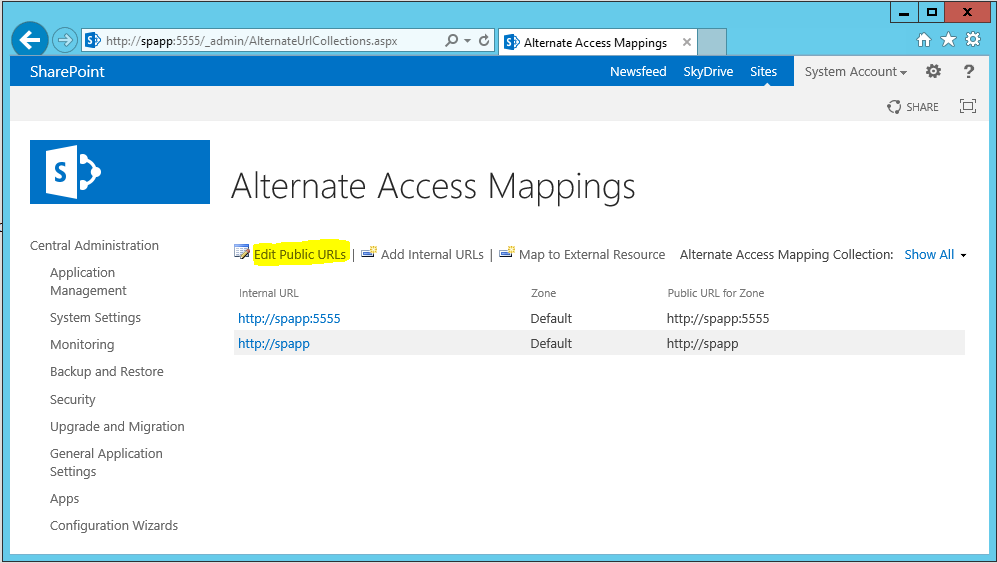Toggle Focus on Content icon
This screenshot has width=997, height=563.
(968, 106)
